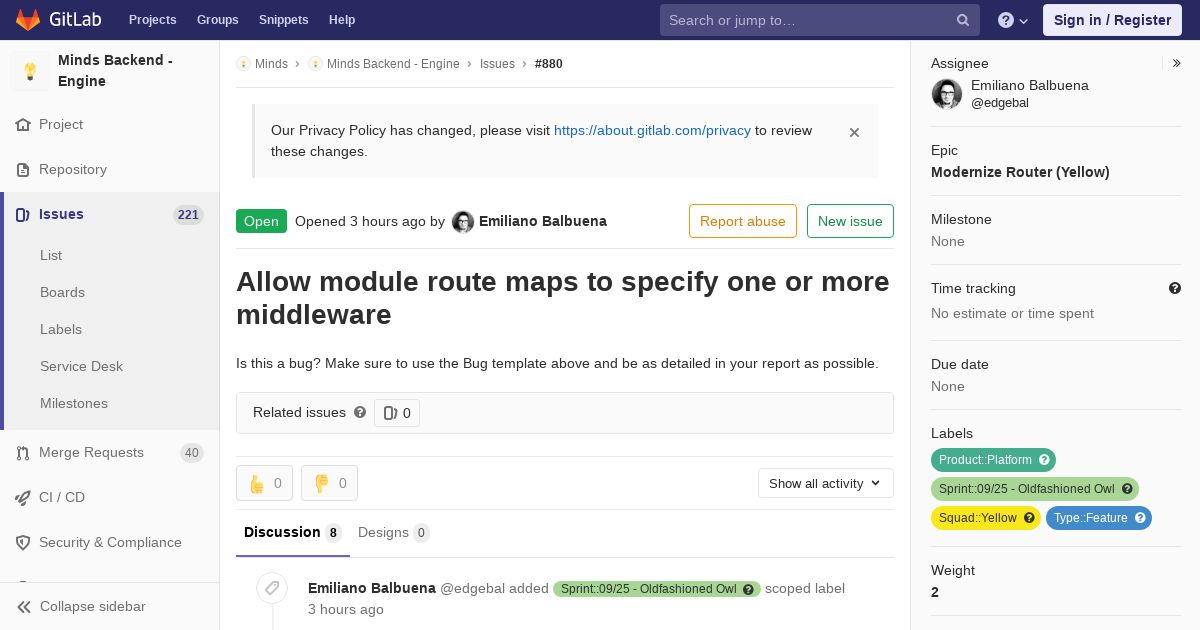The width and height of the screenshot is (1200, 630).
Task: Click the GitLab fox logo
Action: point(28,19)
